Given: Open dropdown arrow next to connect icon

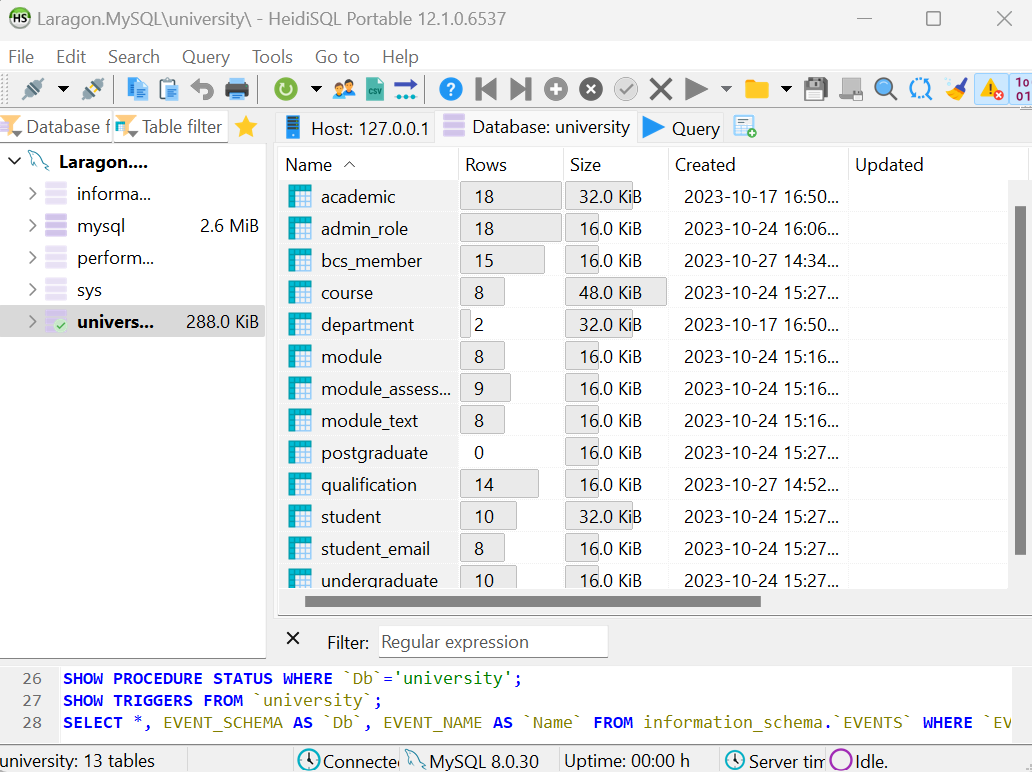Looking at the screenshot, I should (x=63, y=88).
